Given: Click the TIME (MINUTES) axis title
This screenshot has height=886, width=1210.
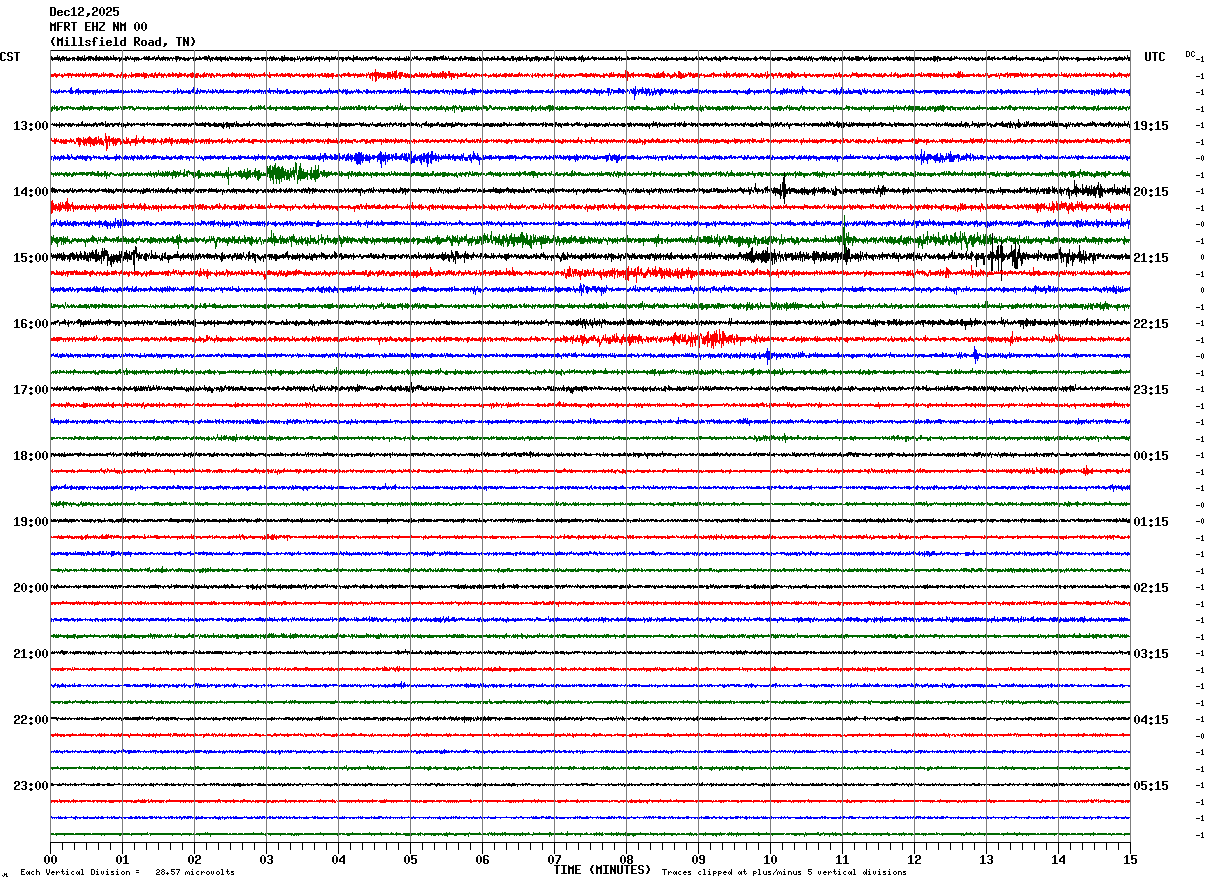Looking at the screenshot, I should [602, 870].
